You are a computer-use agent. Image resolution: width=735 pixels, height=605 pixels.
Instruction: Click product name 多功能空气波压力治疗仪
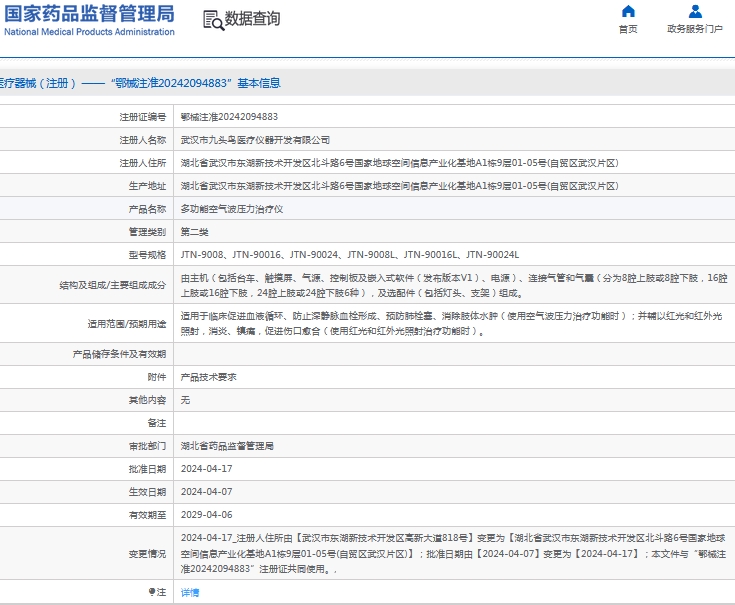pyautogui.click(x=232, y=209)
